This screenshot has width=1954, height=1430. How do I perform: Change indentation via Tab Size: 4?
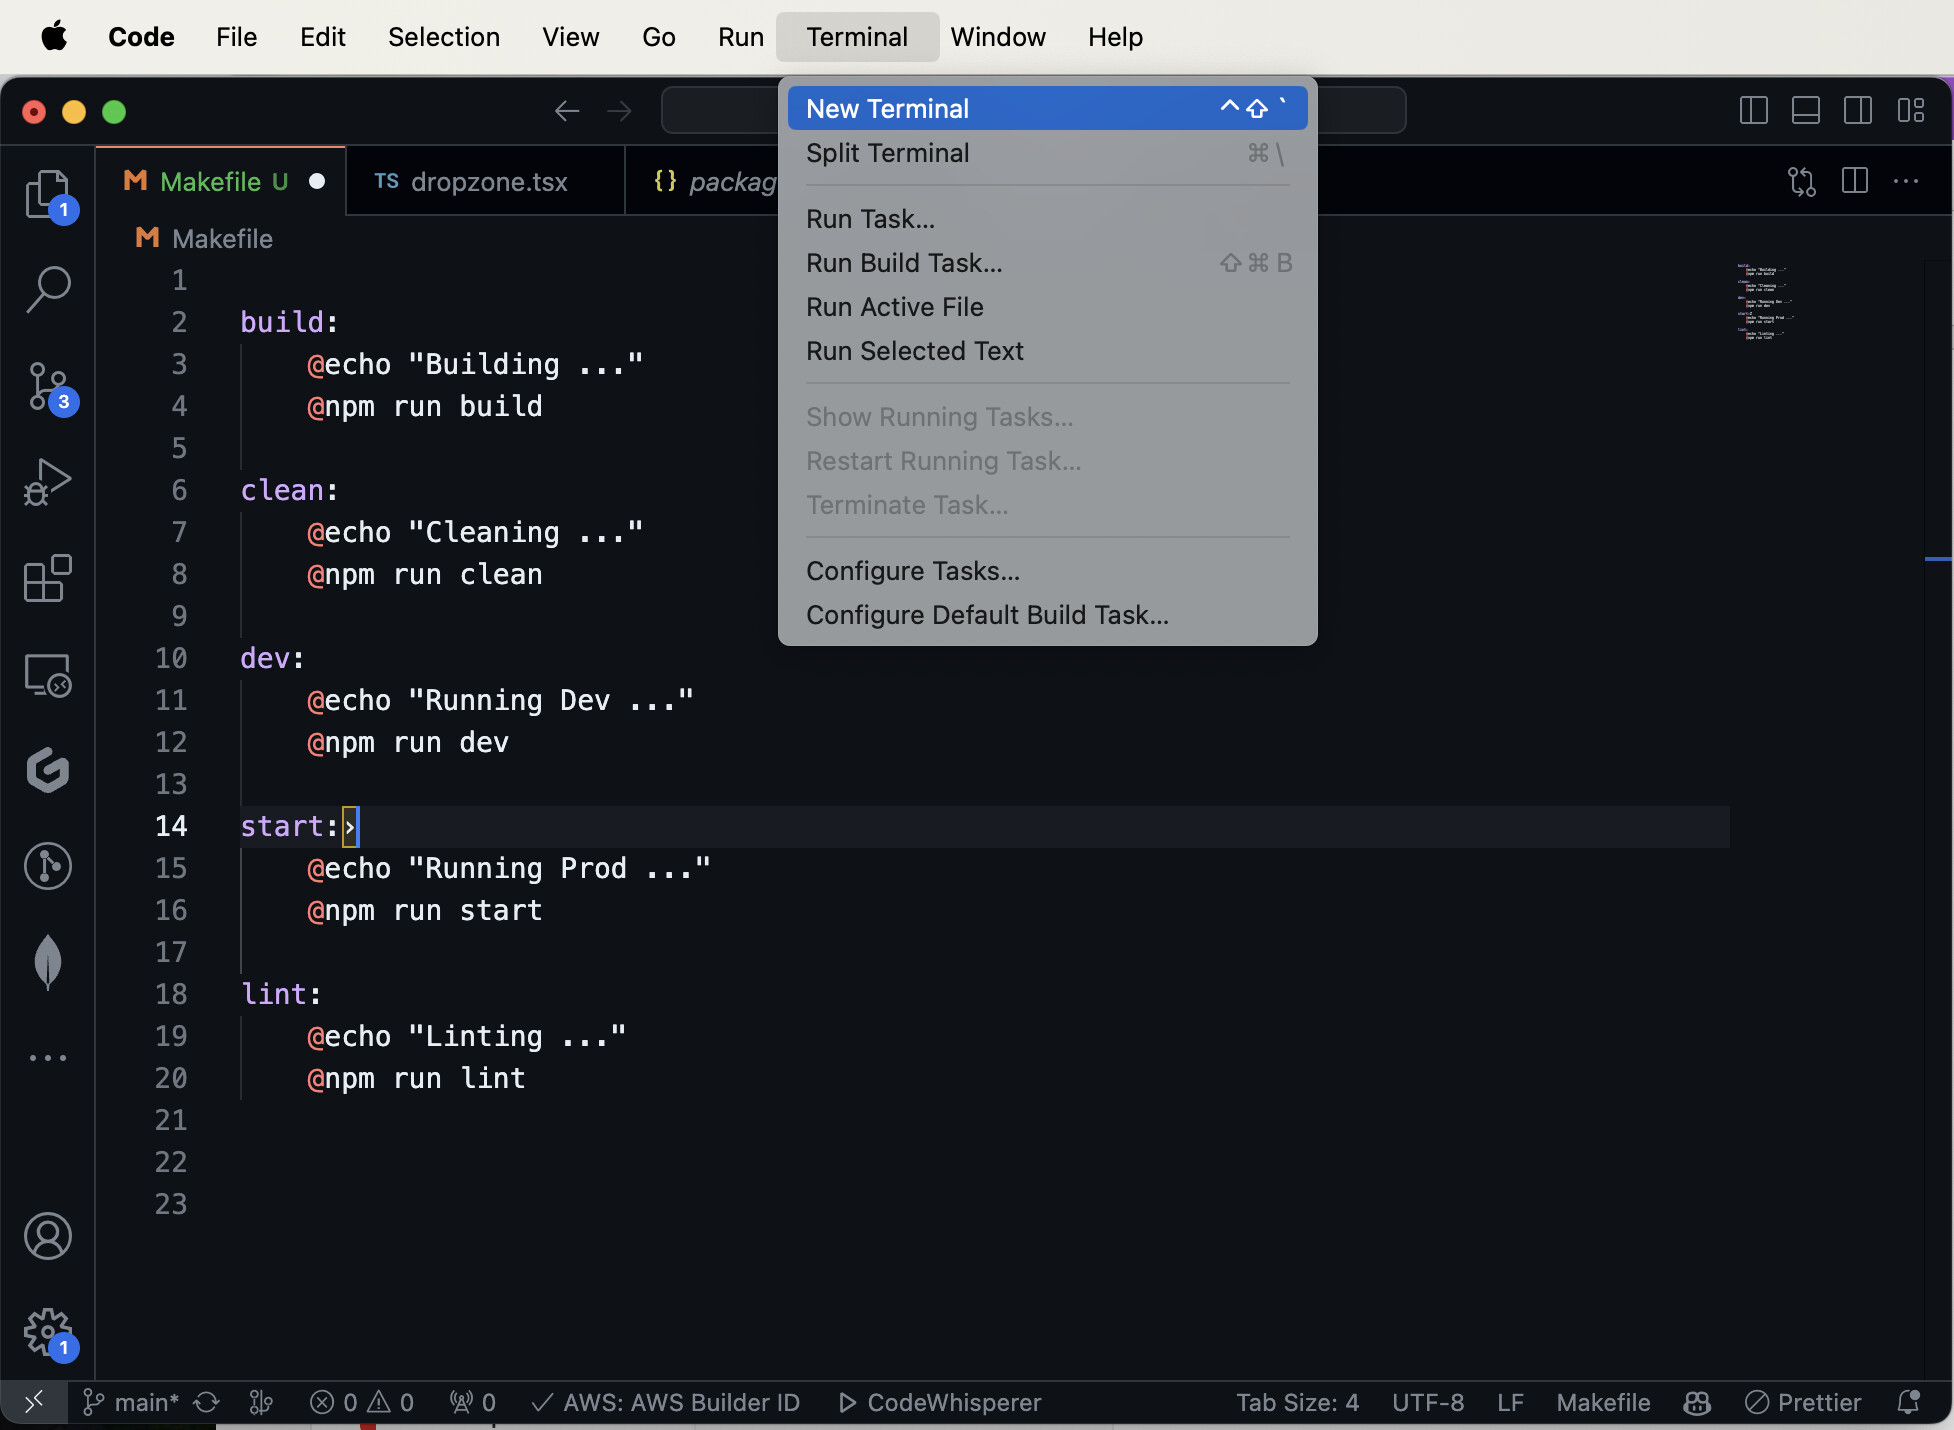click(1297, 1402)
